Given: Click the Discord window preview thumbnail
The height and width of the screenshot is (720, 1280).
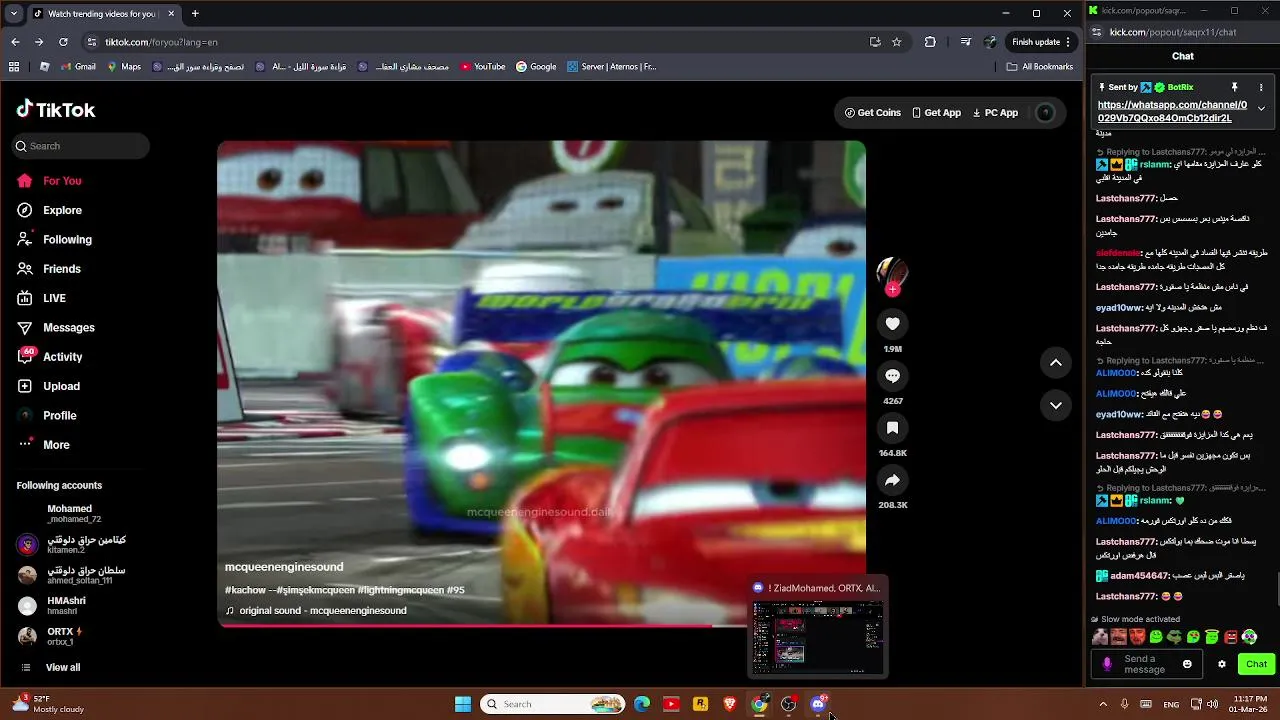Looking at the screenshot, I should tap(818, 637).
